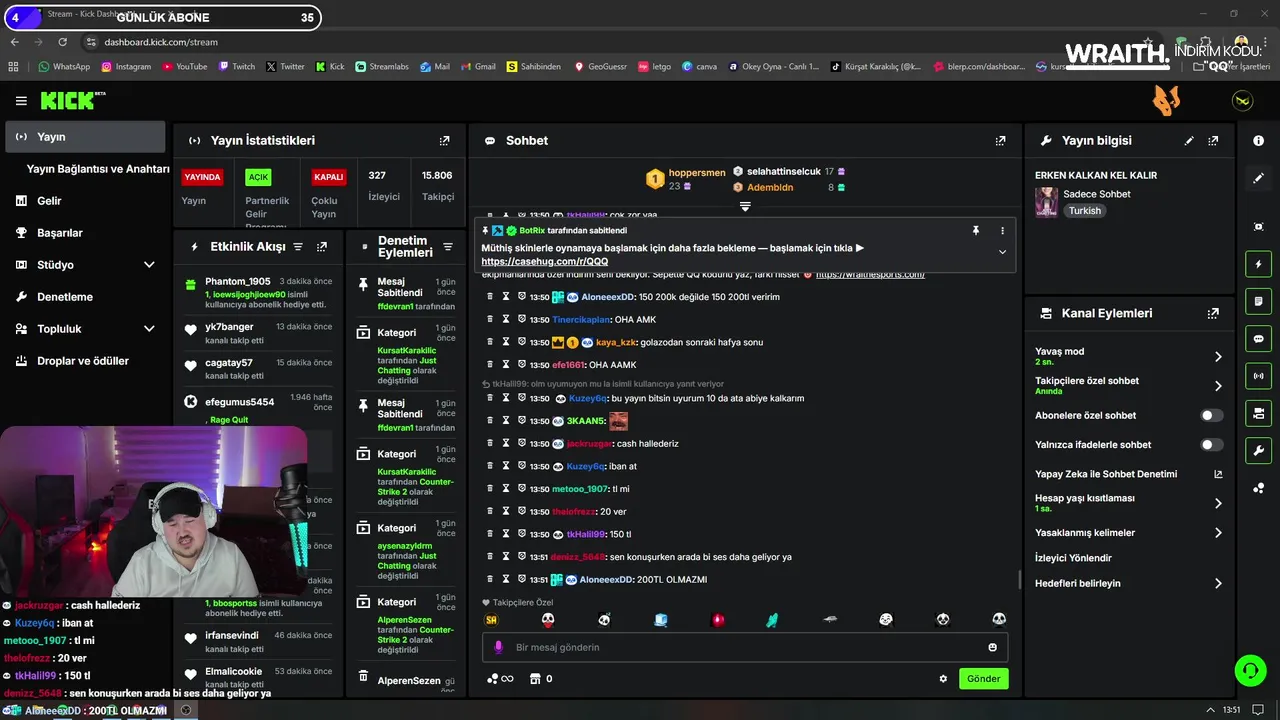The width and height of the screenshot is (1280, 720).
Task: Open the casehug.com/r/QQQ link
Action: (x=544, y=262)
